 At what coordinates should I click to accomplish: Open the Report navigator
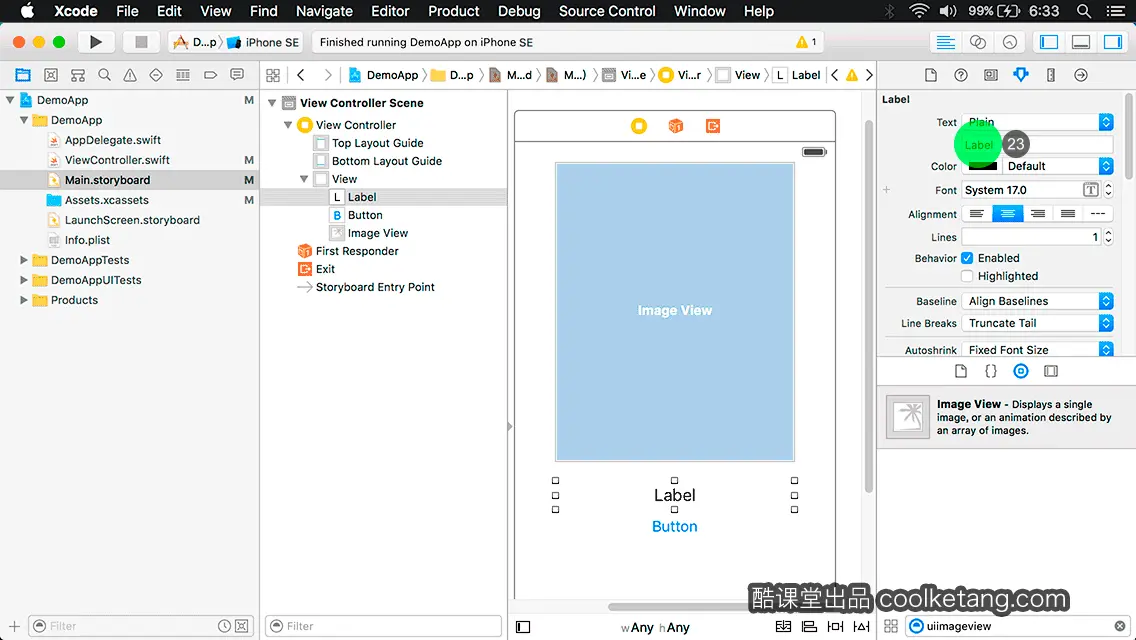[x=237, y=75]
